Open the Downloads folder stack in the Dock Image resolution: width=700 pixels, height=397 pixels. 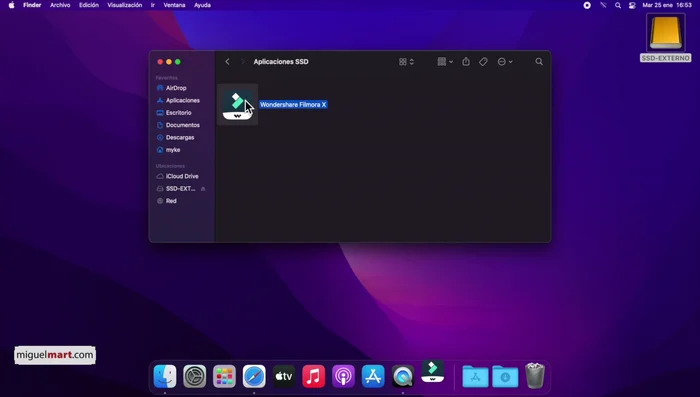505,376
